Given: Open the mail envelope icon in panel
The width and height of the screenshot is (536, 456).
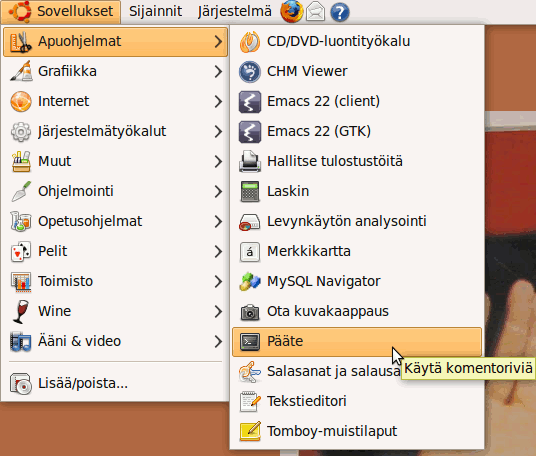Looking at the screenshot, I should [x=315, y=12].
